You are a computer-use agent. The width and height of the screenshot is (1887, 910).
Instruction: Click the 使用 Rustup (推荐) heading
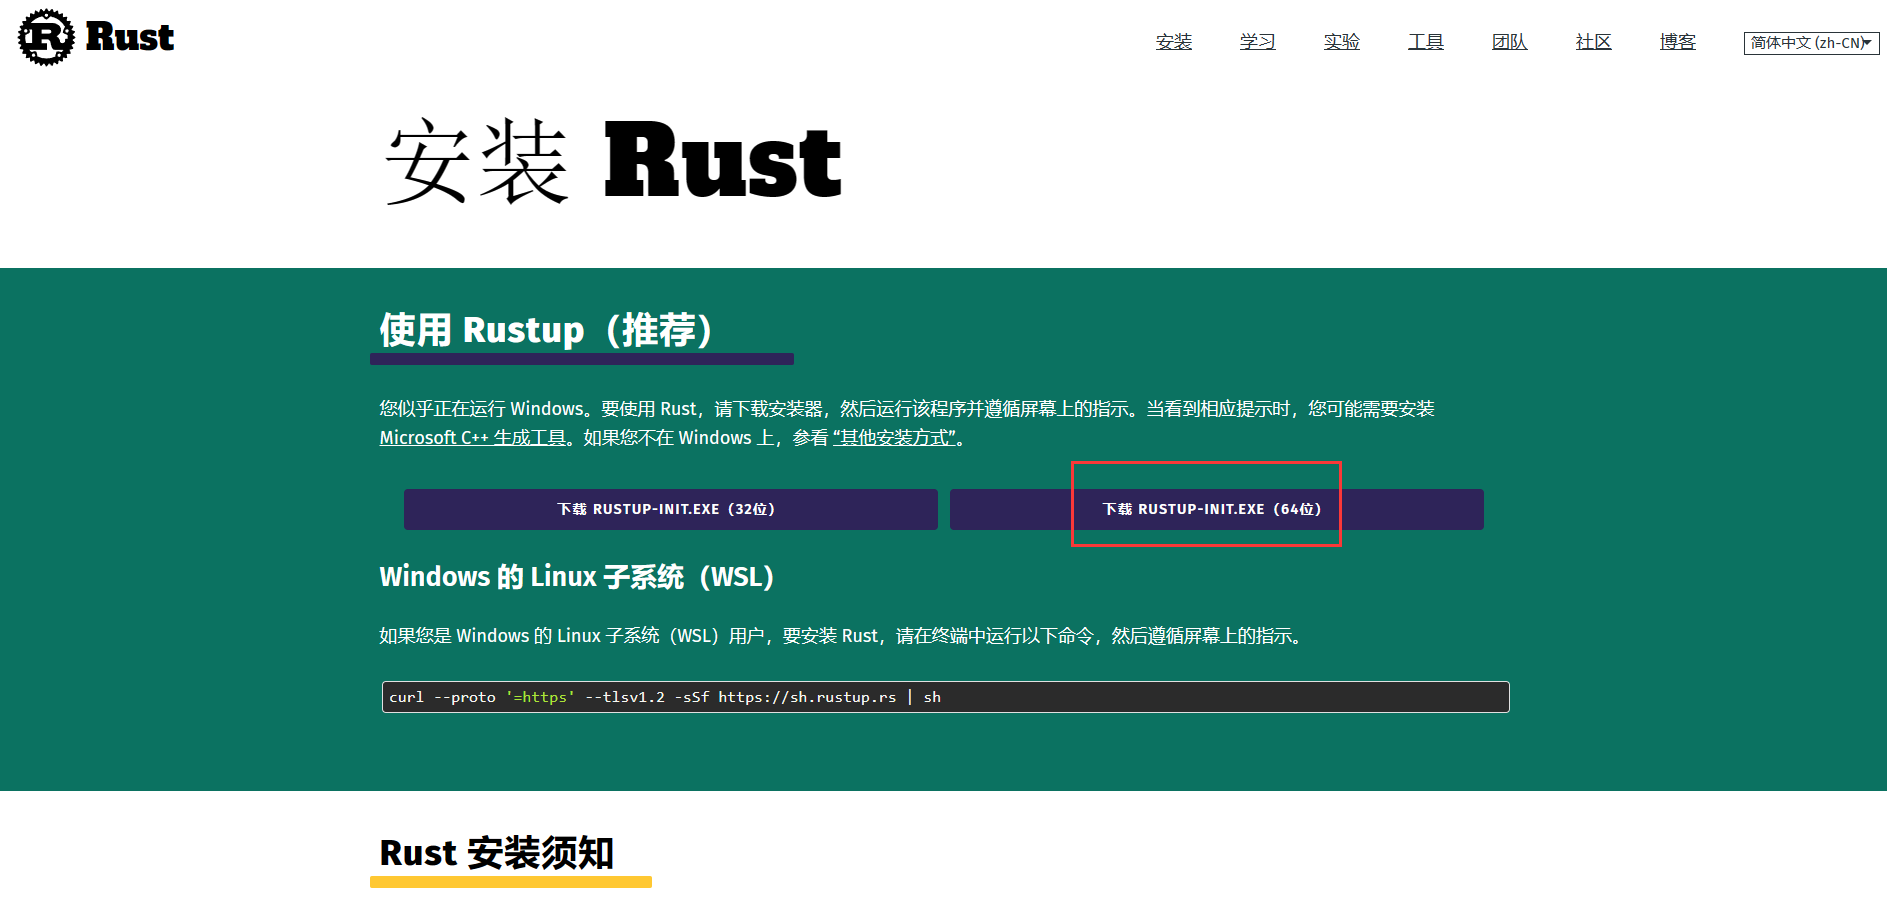point(545,330)
